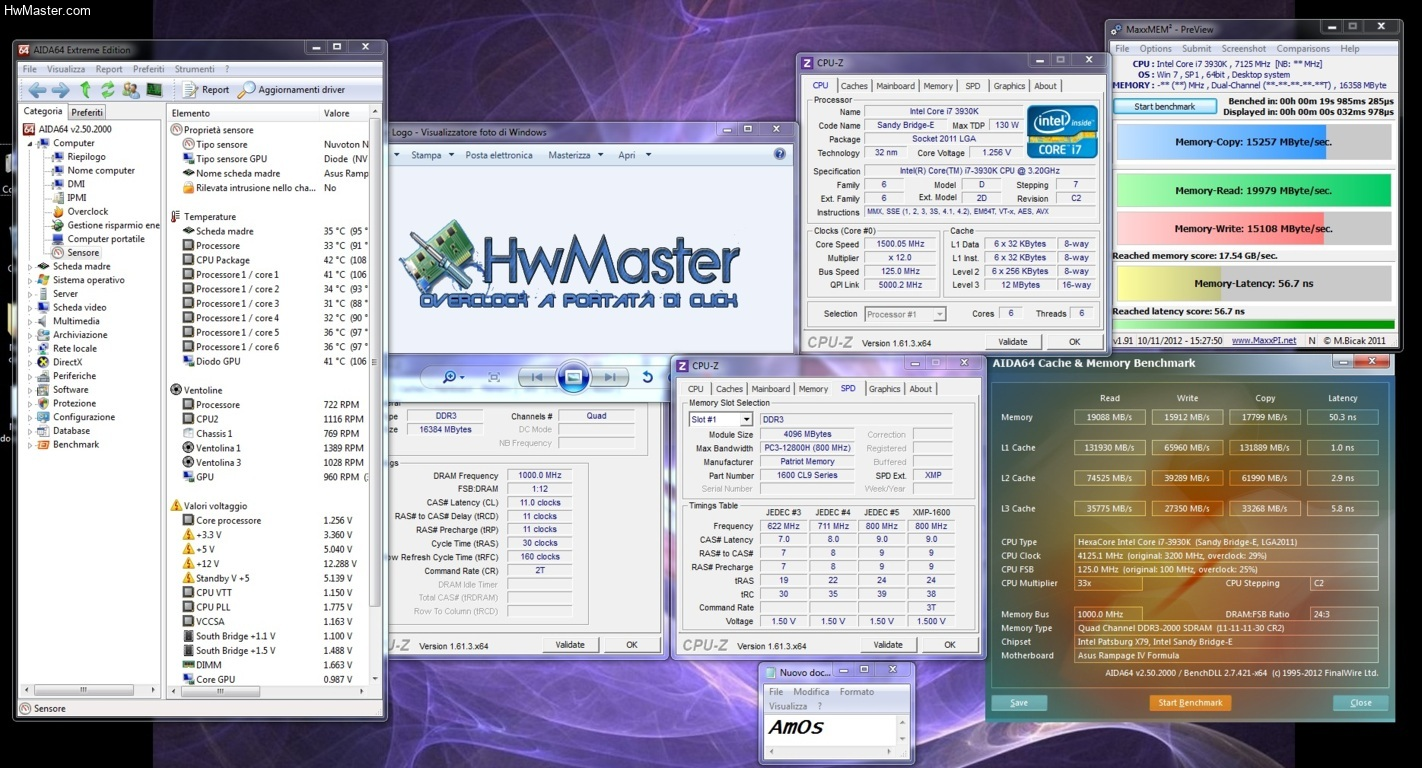Click the two-people icon in AIDA64 toolbar

tap(131, 90)
